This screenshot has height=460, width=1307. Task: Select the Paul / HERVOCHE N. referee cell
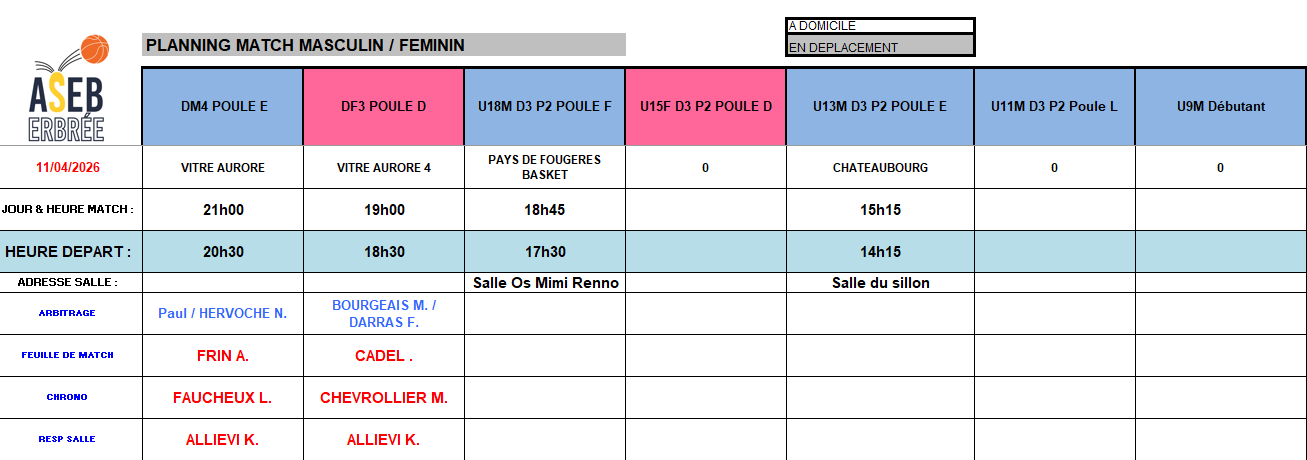222,313
